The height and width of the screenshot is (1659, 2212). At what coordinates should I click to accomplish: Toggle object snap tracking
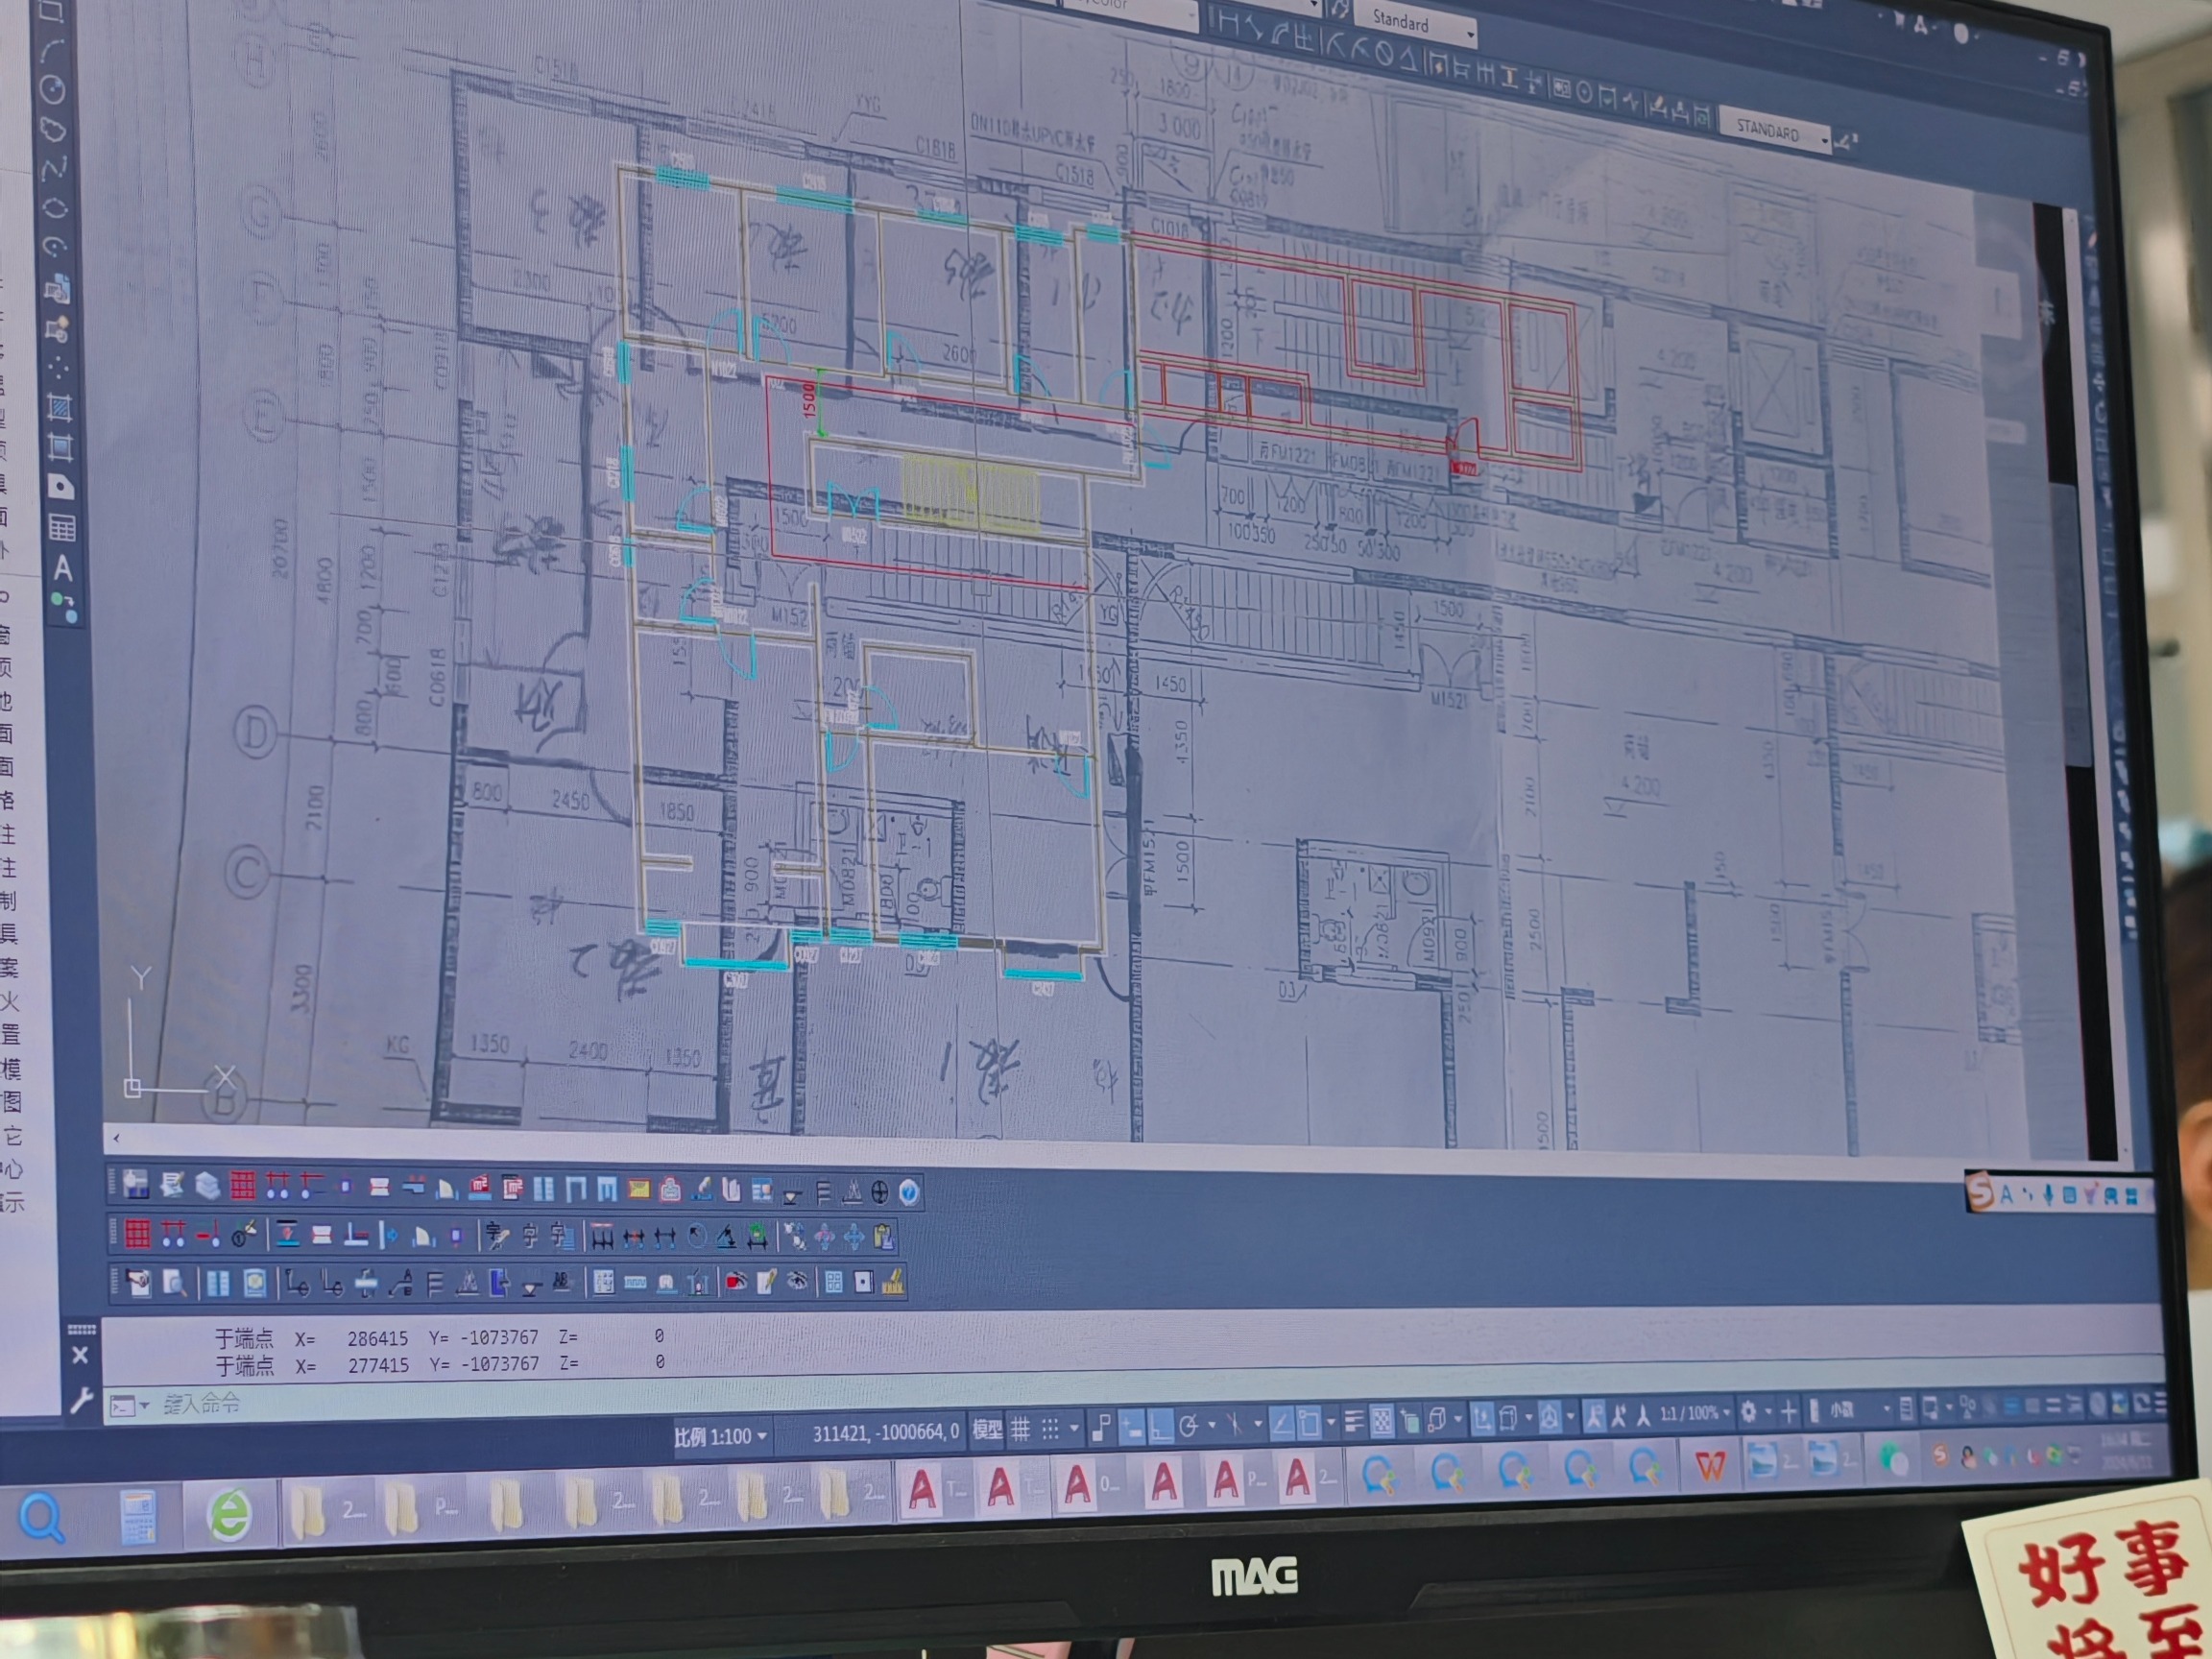point(1282,1424)
